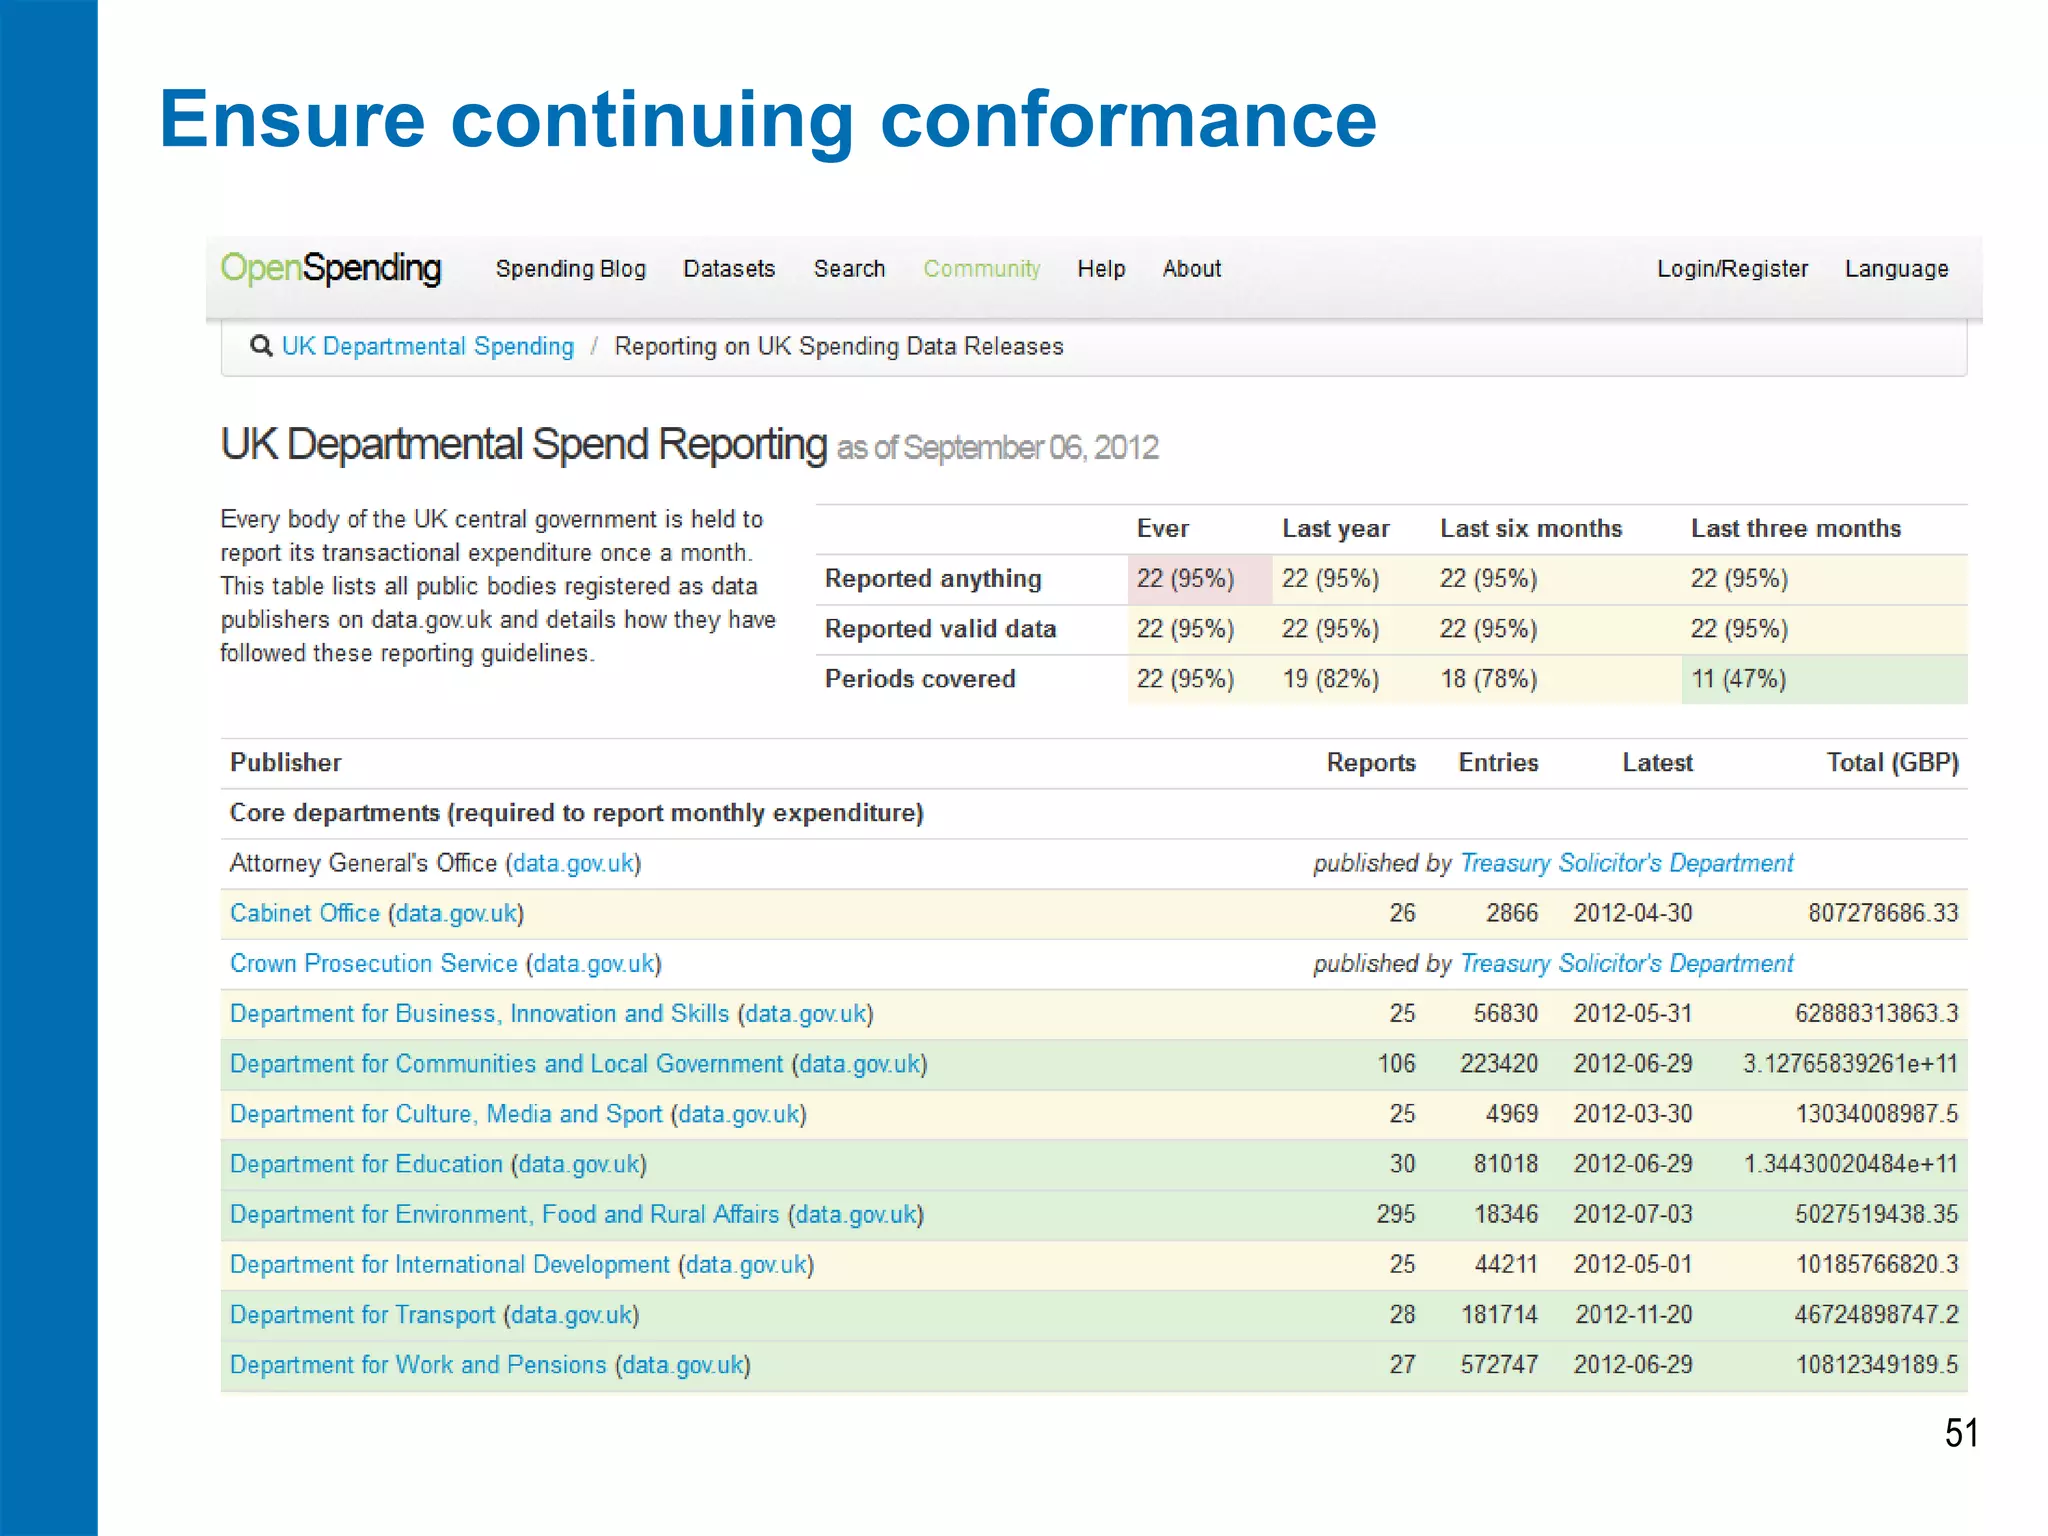Click the Reported anything row label
The image size is (2048, 1536).
click(x=933, y=579)
